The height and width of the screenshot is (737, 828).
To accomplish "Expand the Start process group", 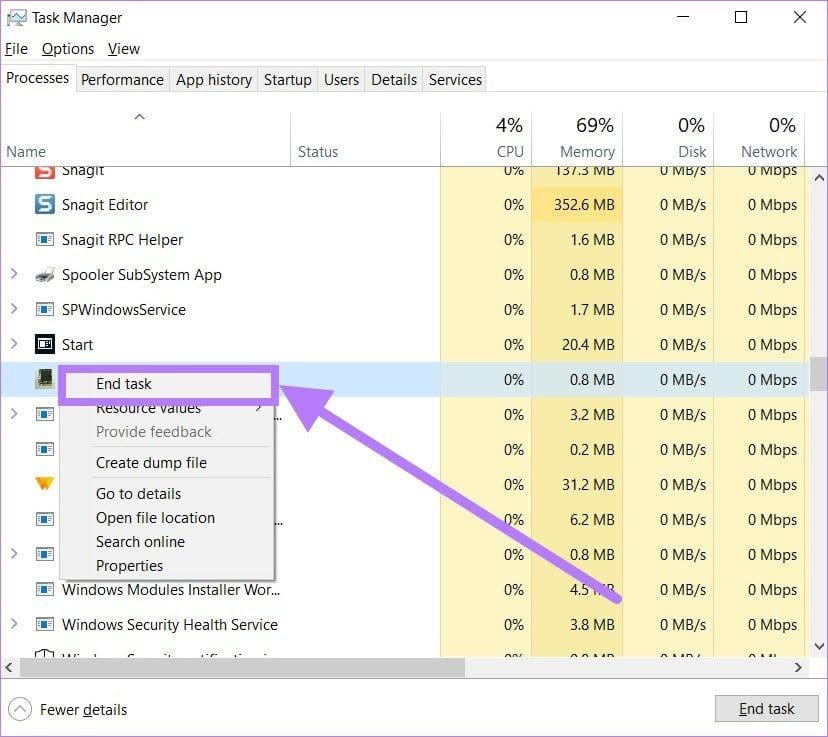I will tap(14, 344).
